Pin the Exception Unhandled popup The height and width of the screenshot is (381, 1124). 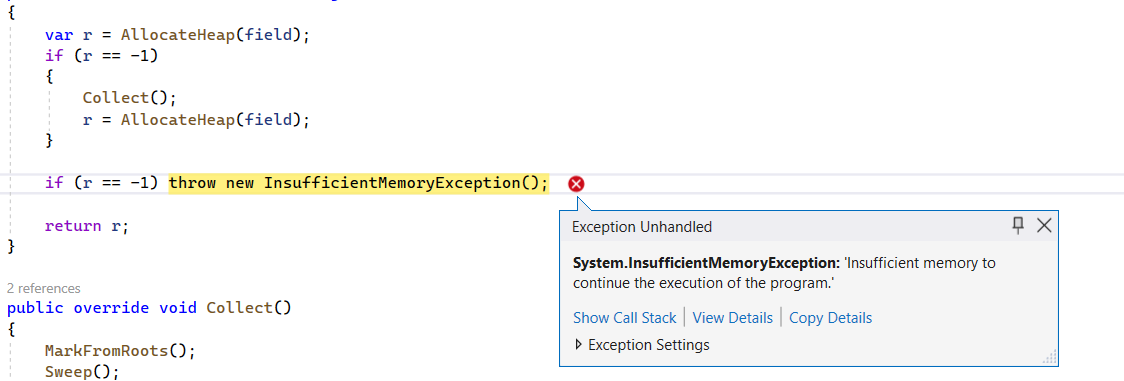click(x=1018, y=226)
